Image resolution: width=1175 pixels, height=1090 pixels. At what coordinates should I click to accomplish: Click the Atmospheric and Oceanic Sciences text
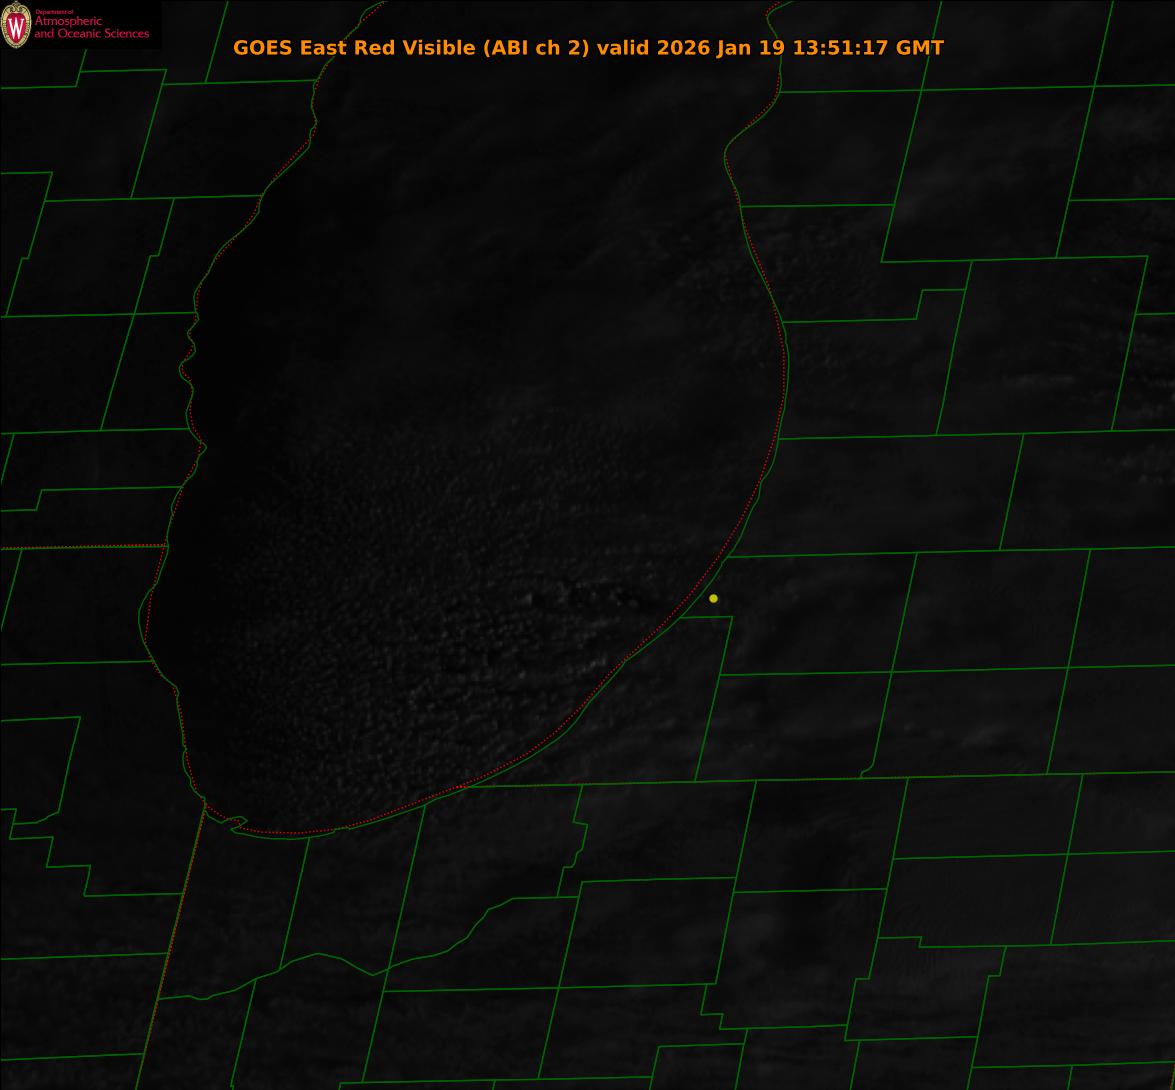91,27
